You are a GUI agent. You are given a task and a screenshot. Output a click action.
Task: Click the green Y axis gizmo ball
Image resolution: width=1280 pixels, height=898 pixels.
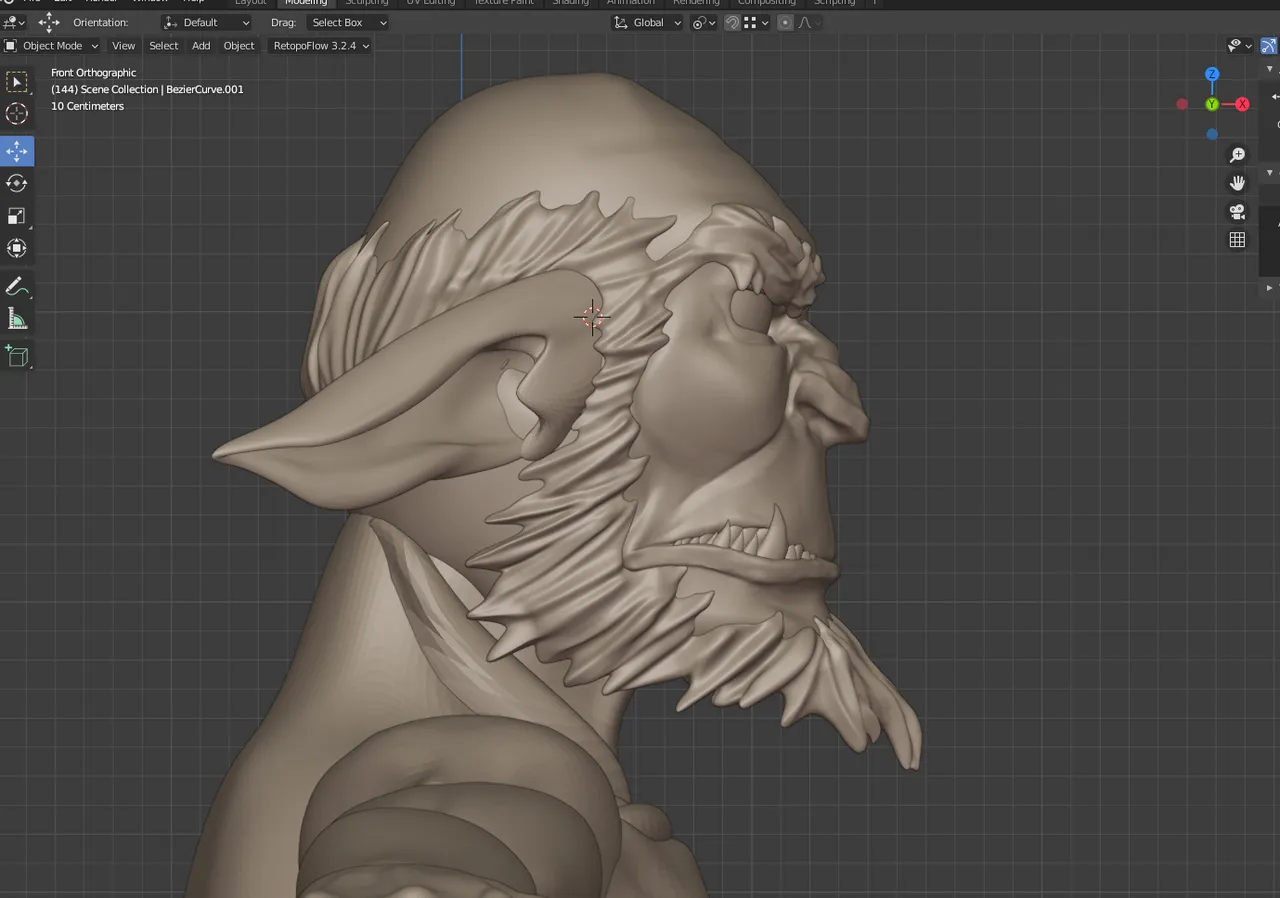[1212, 104]
